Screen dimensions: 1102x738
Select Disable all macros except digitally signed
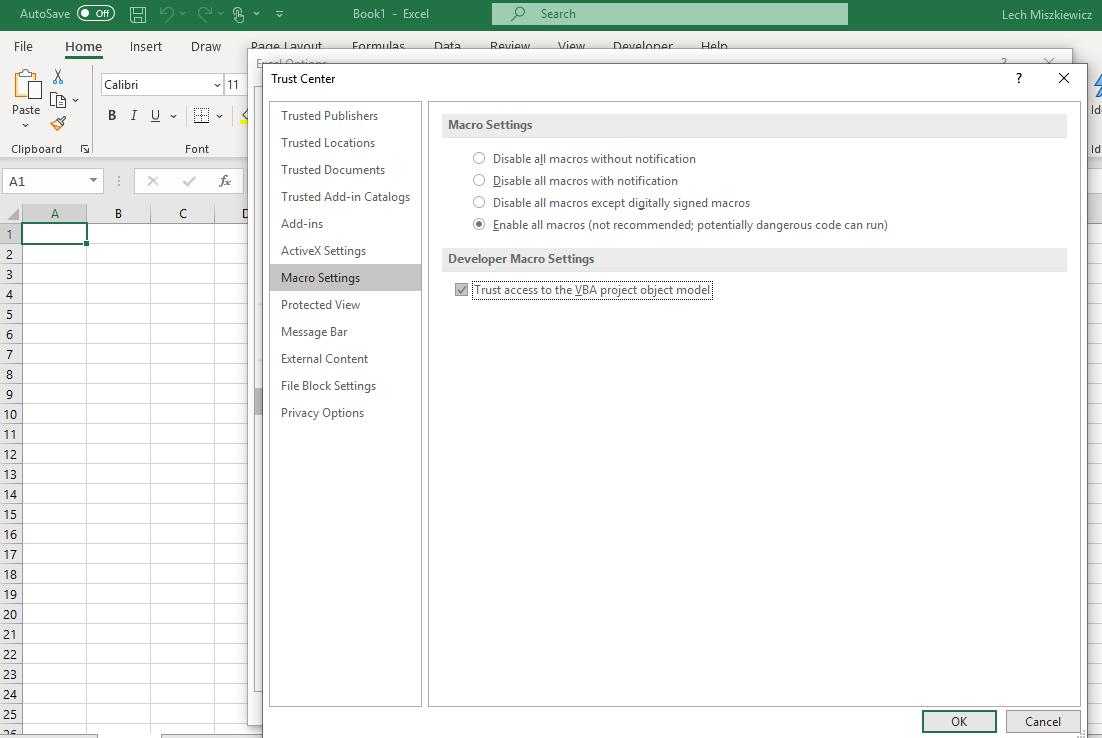pos(479,203)
